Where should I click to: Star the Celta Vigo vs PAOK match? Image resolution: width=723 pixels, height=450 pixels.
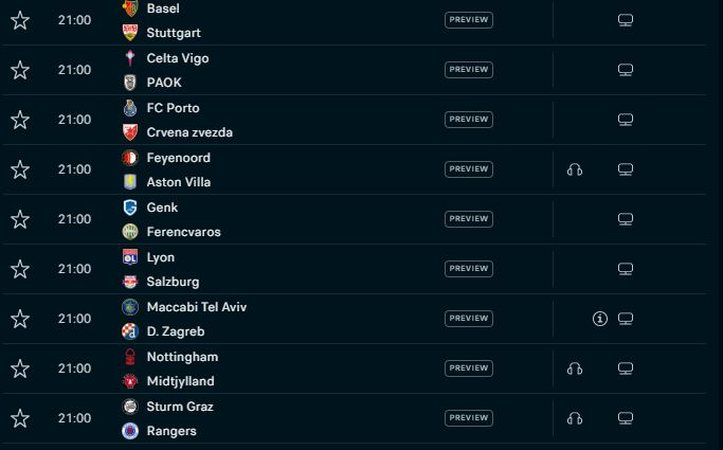click(20, 70)
